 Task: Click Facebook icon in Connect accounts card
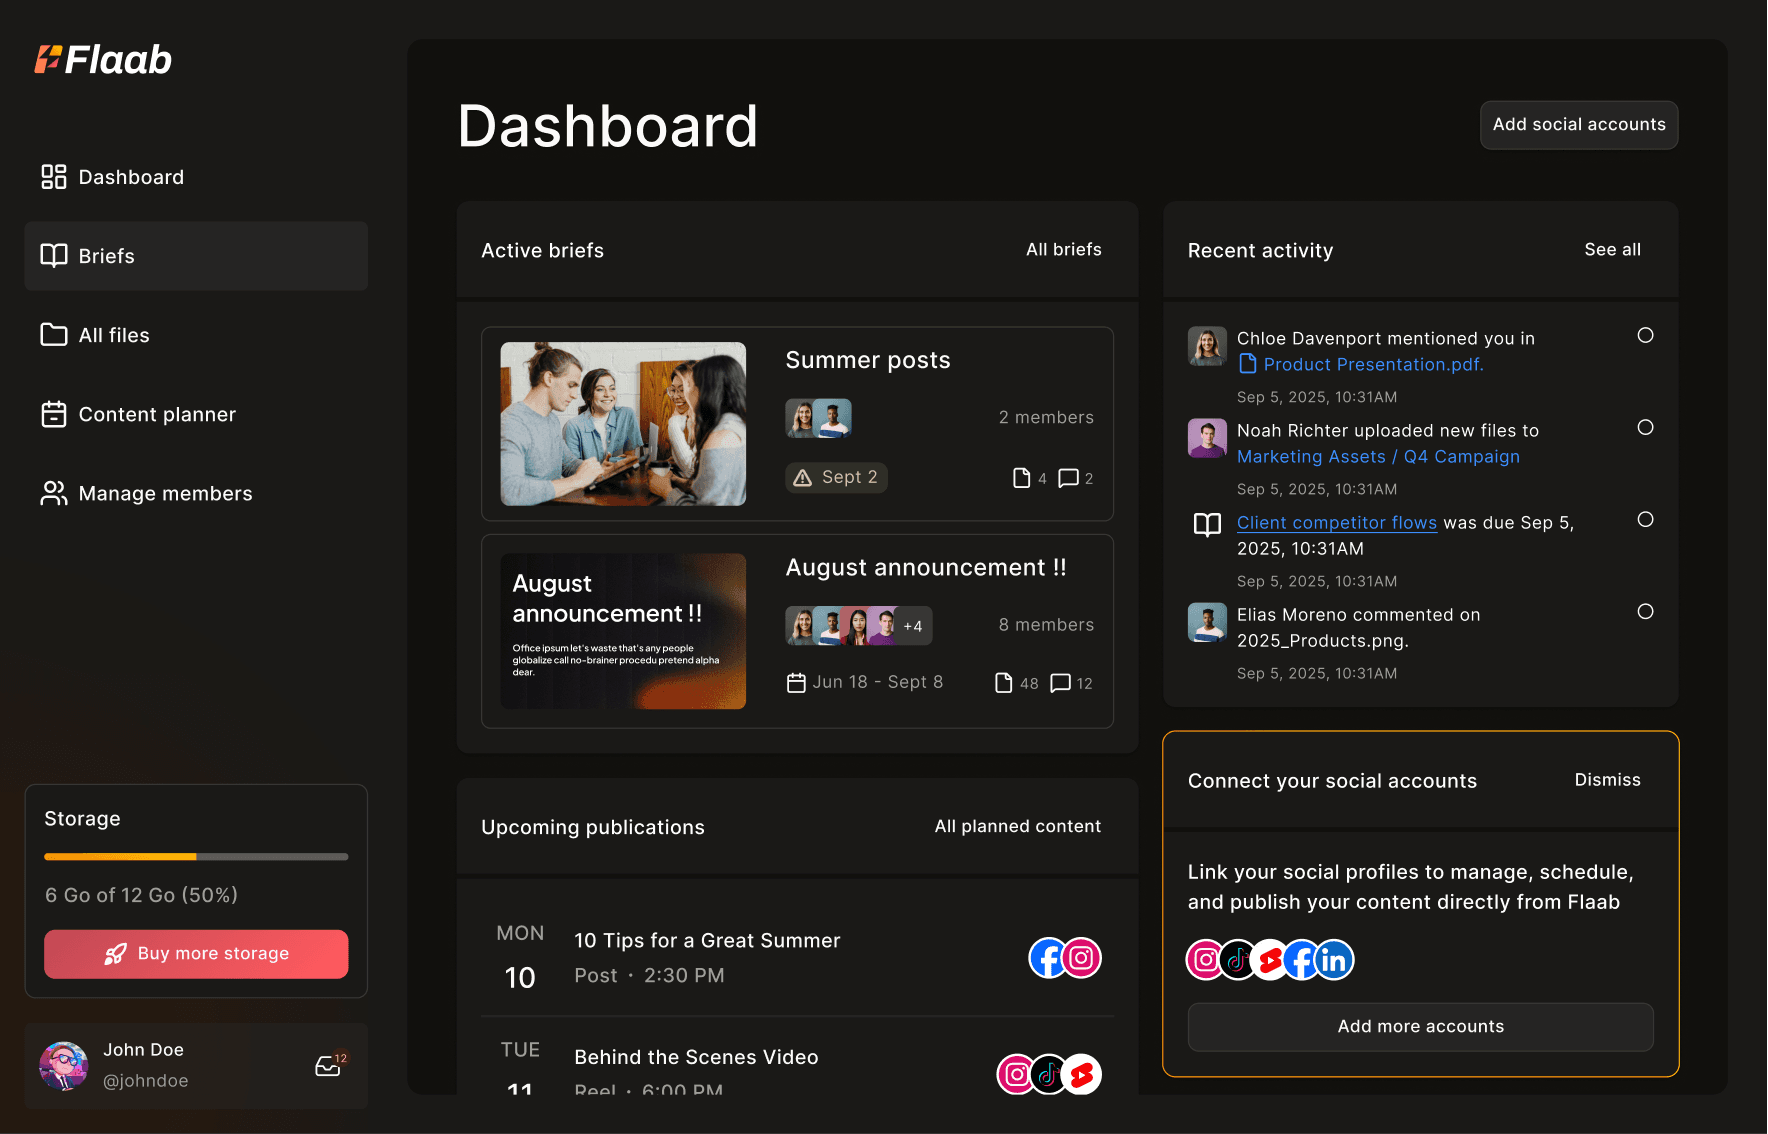pyautogui.click(x=1302, y=960)
